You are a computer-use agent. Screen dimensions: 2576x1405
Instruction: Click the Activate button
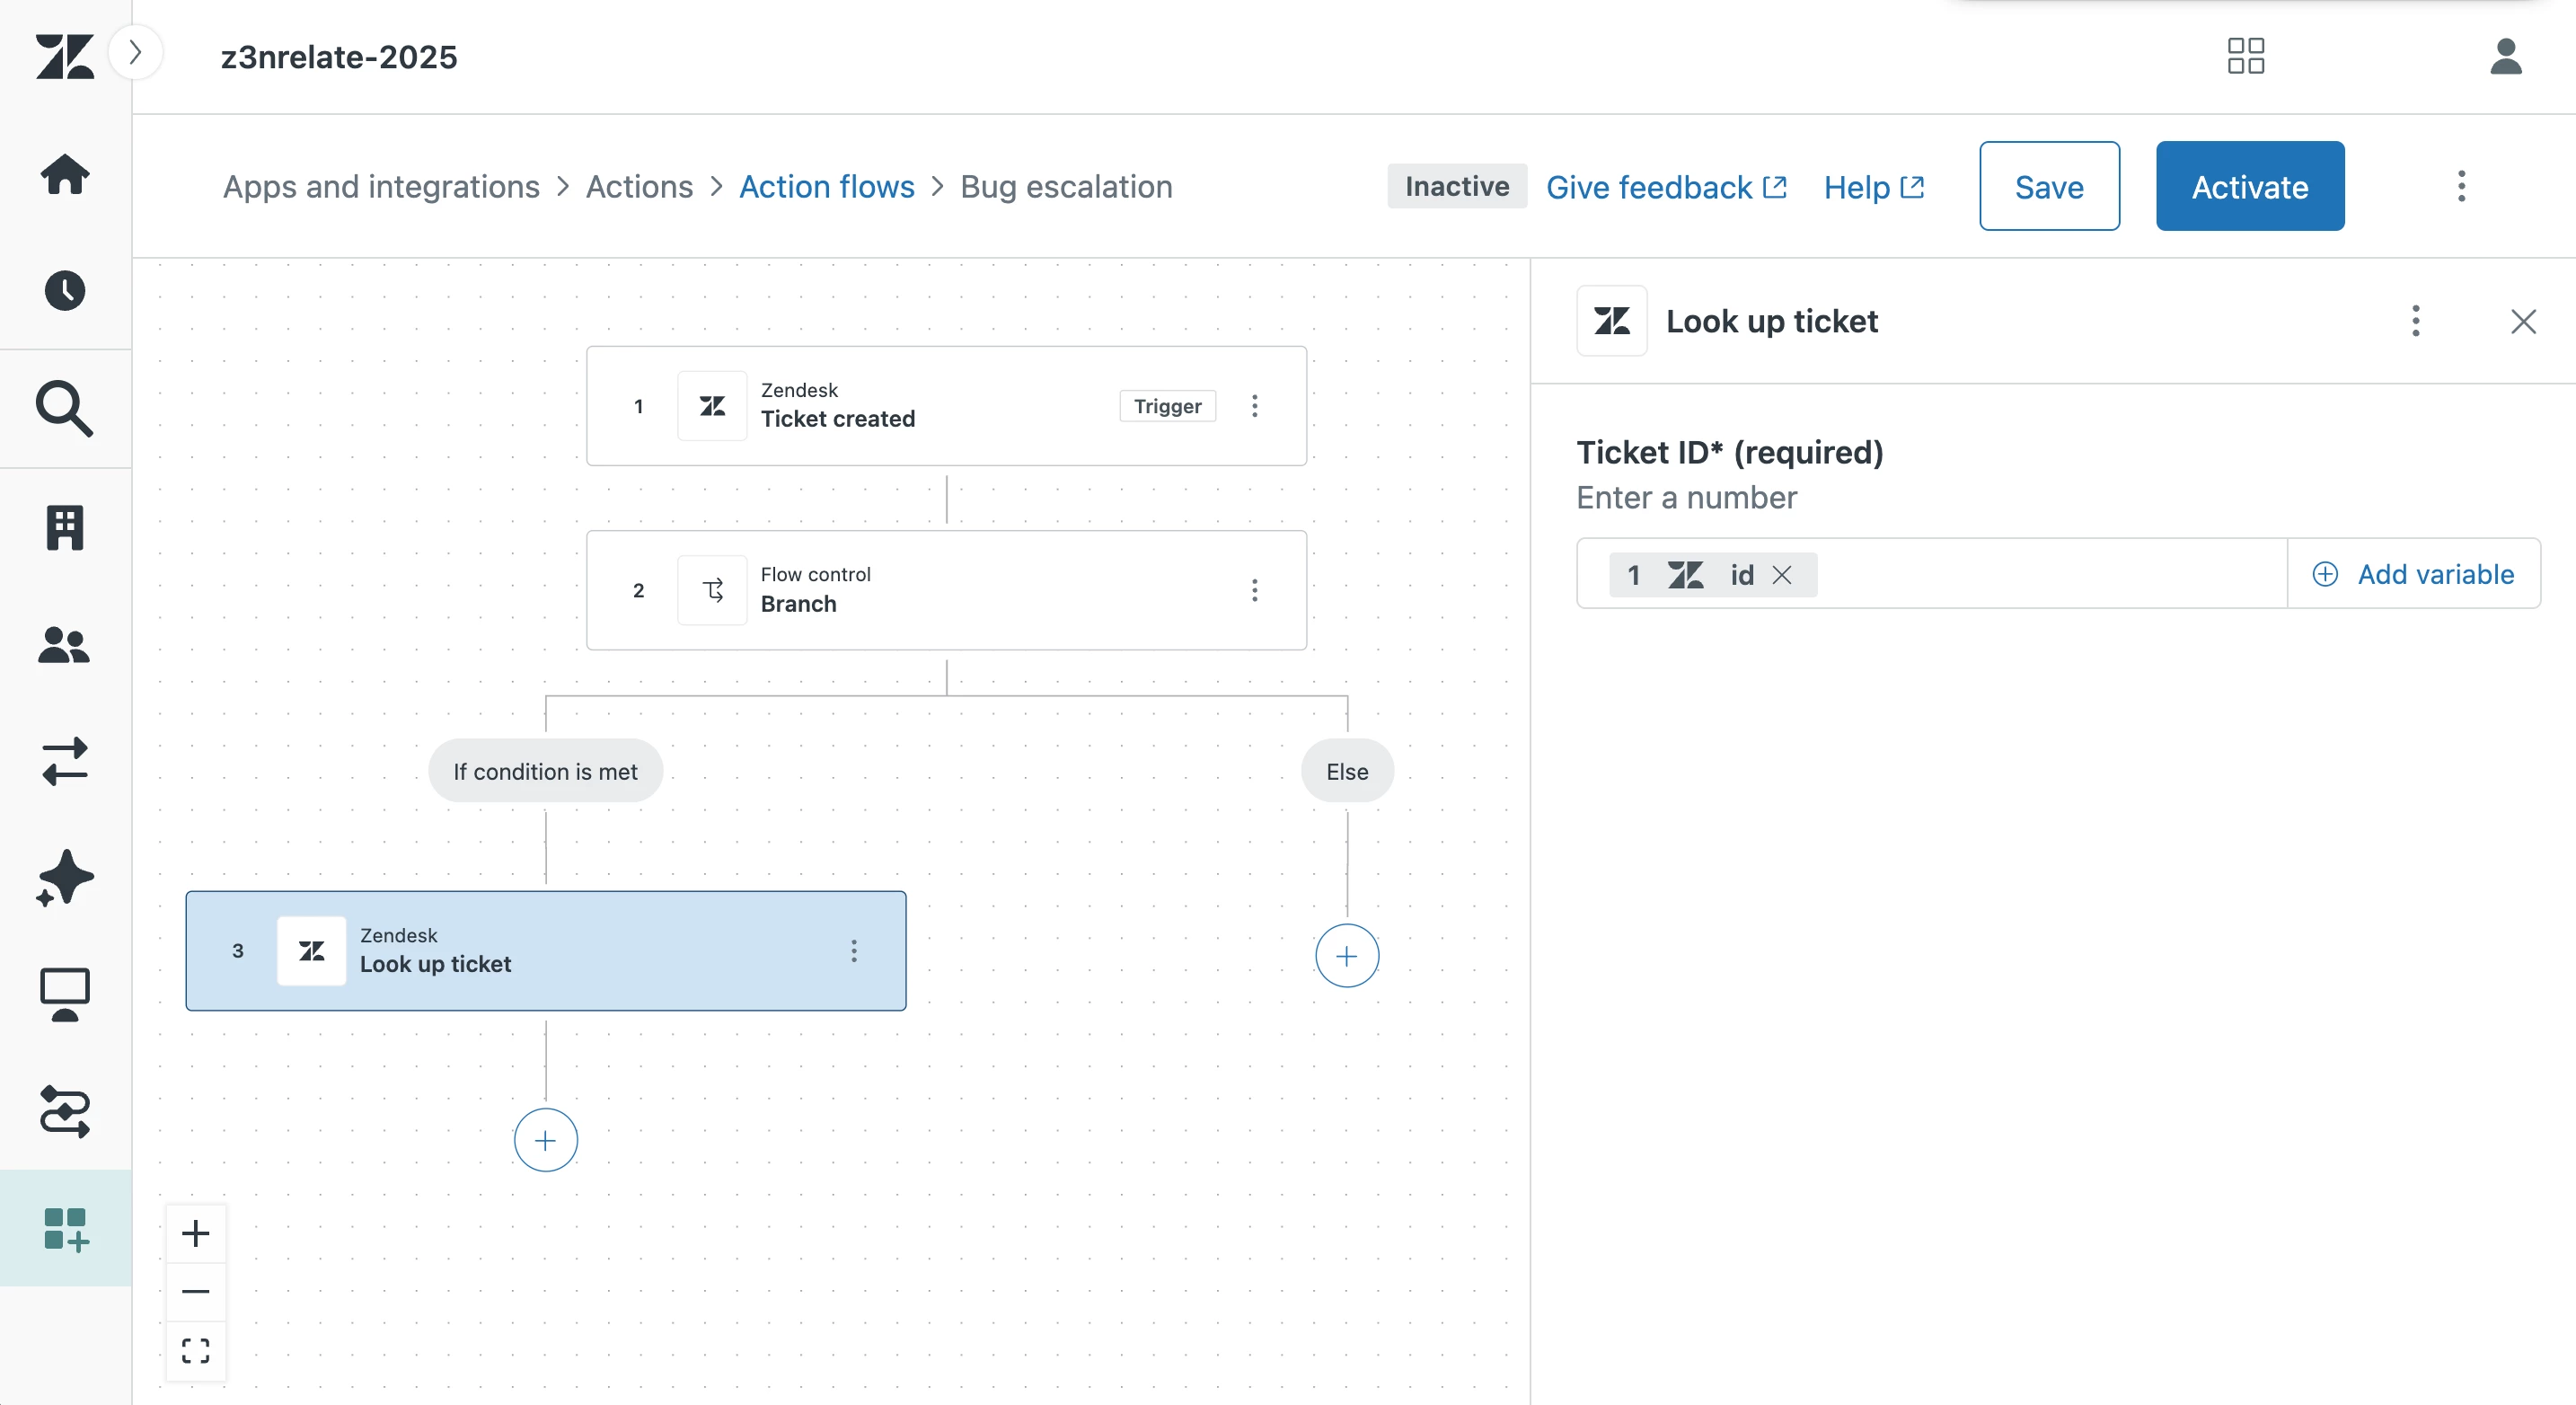[2249, 187]
